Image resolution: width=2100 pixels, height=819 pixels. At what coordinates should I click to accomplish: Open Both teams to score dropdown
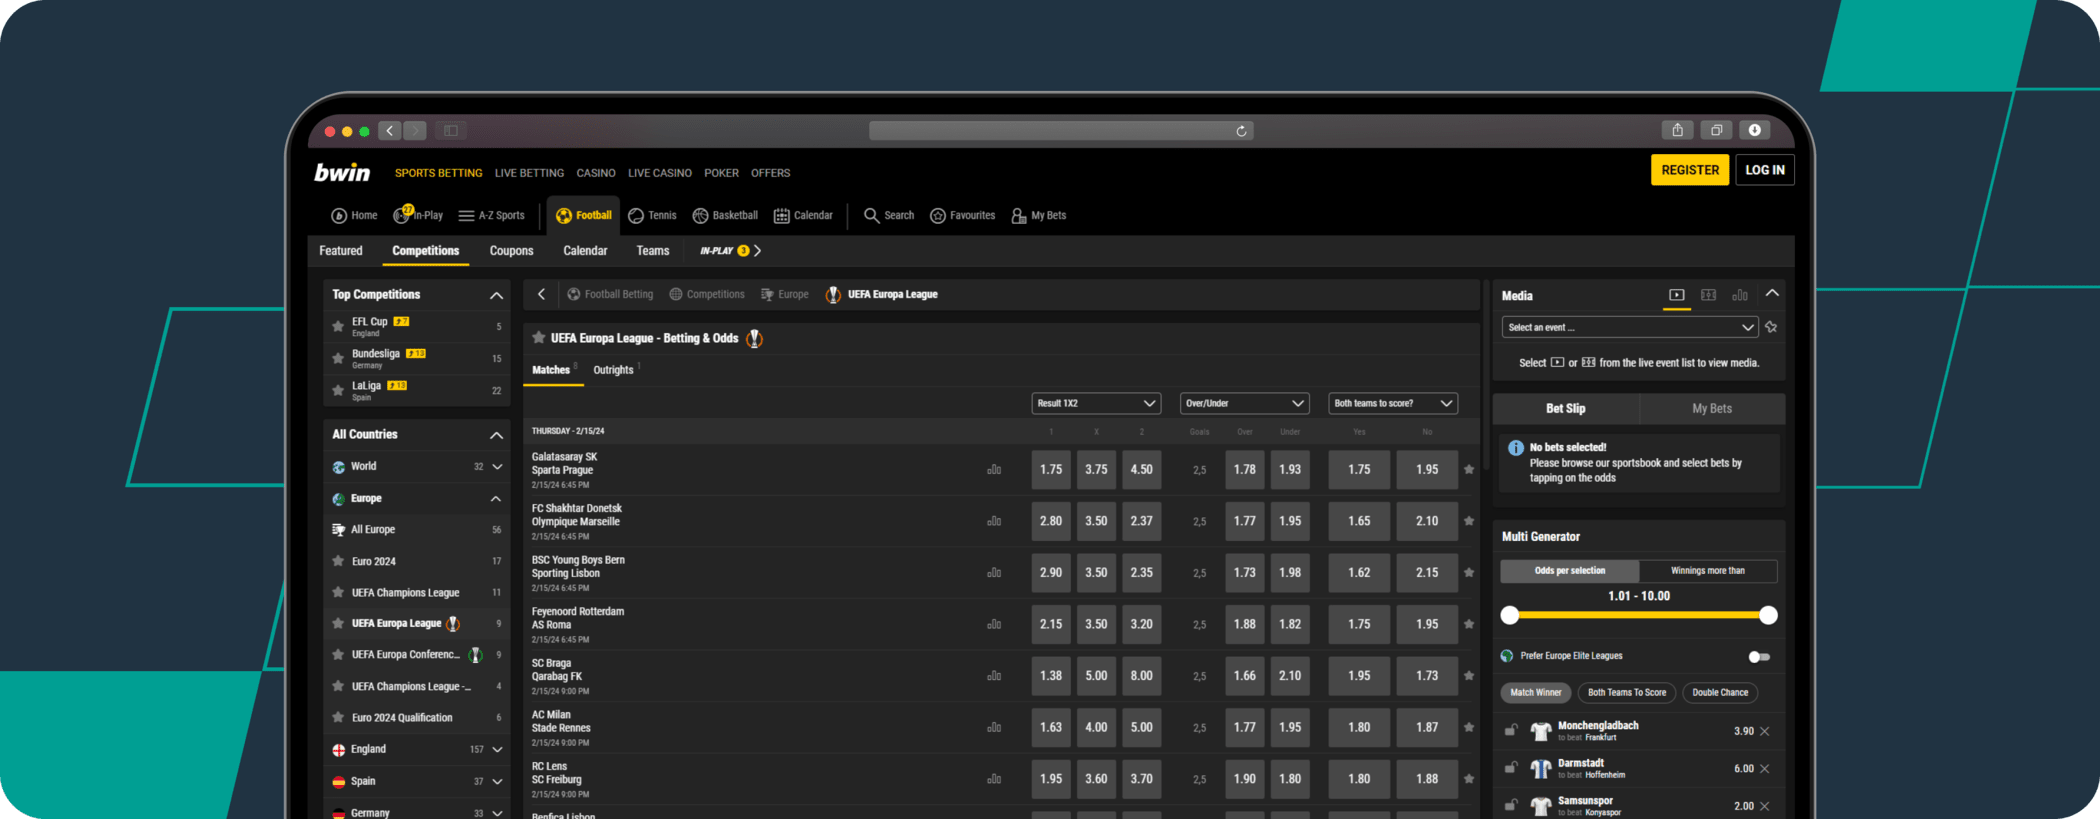[x=1393, y=403]
